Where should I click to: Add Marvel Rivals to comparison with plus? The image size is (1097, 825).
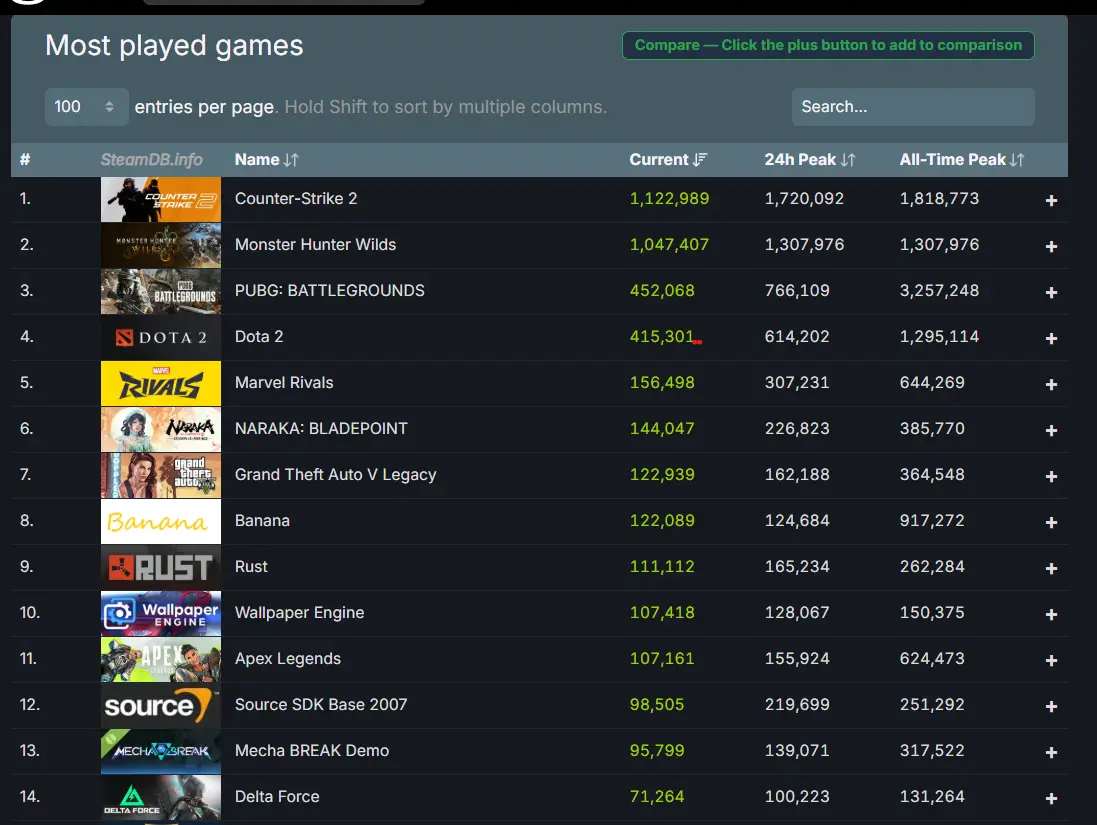pos(1051,385)
